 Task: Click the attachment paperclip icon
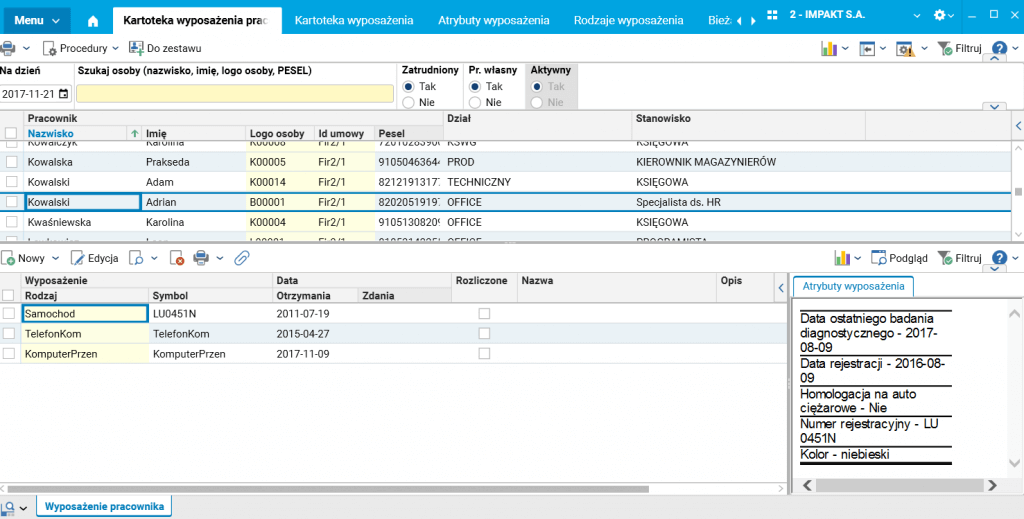pos(241,258)
